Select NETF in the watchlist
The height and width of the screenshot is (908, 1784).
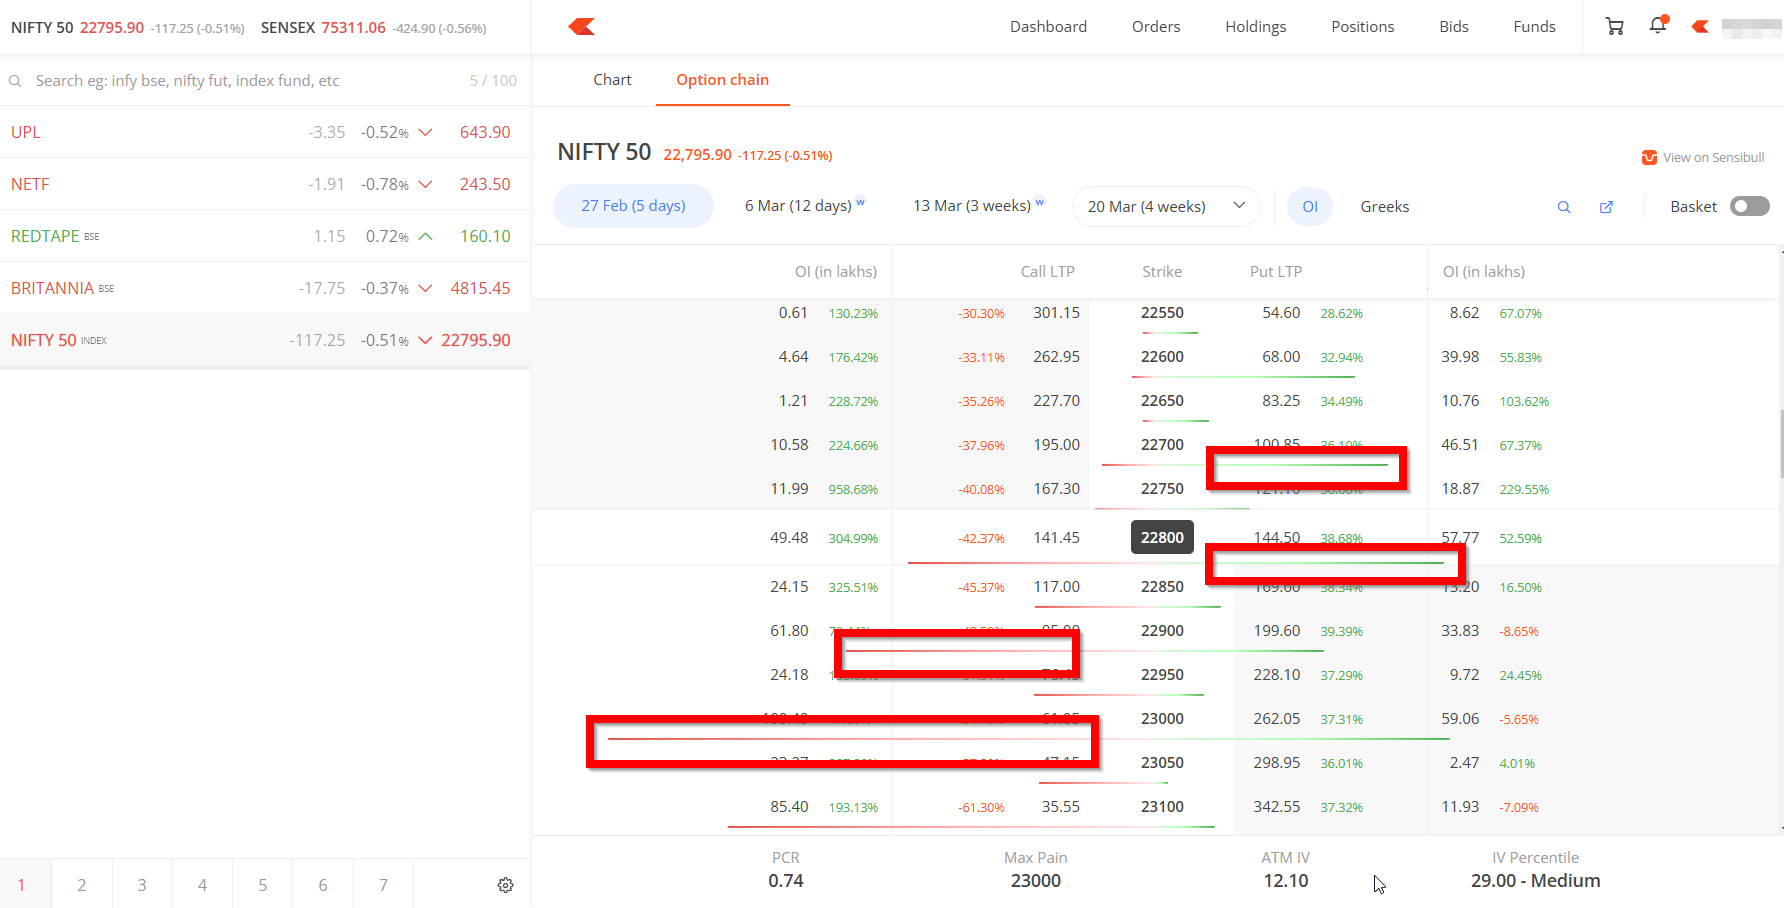pyautogui.click(x=265, y=184)
